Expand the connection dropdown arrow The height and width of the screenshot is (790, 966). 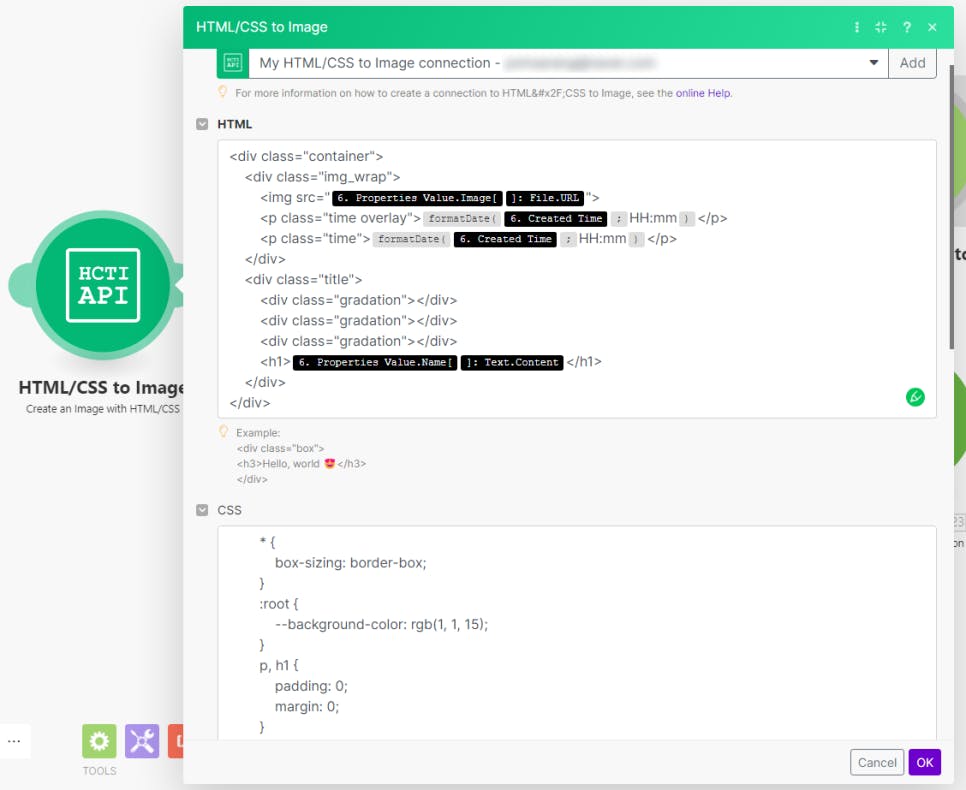click(x=874, y=63)
